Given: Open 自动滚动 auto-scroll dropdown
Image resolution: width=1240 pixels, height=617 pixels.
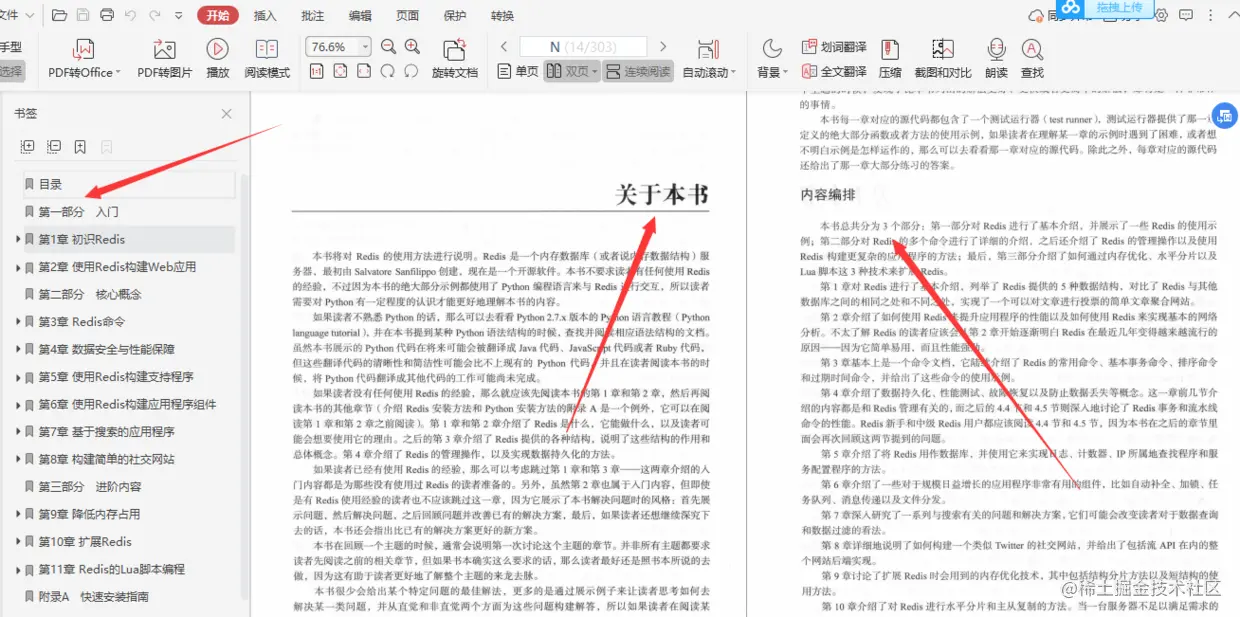Looking at the screenshot, I should (x=709, y=58).
